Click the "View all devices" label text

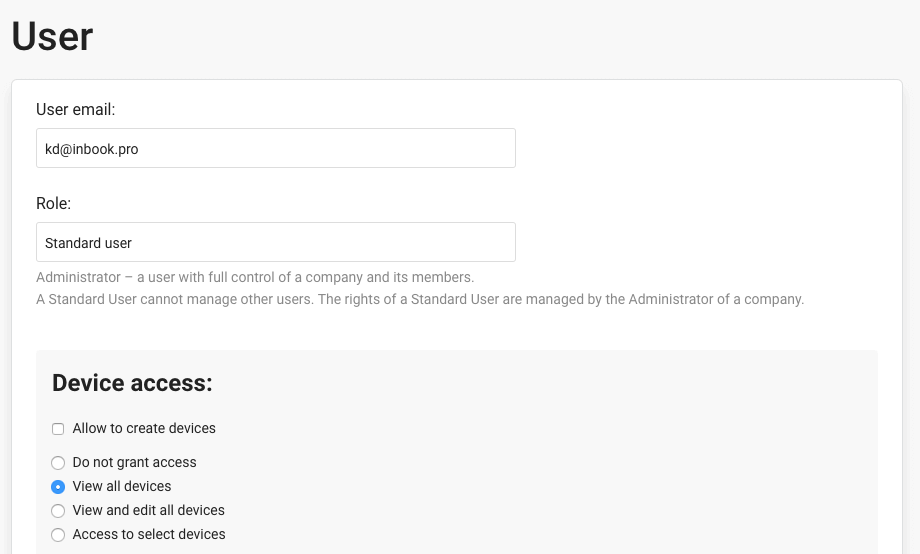[x=122, y=486]
